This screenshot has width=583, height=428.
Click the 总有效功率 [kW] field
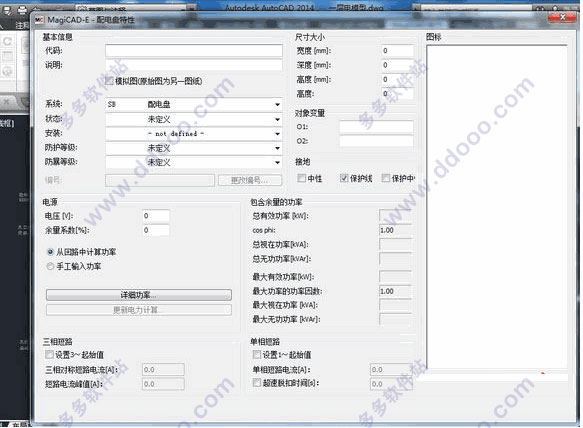396,216
